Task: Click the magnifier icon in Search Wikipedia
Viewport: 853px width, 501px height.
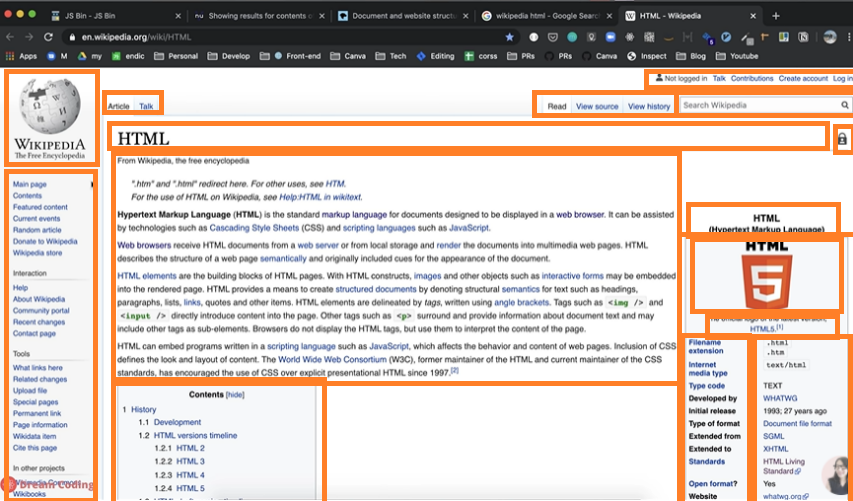Action: 844,105
